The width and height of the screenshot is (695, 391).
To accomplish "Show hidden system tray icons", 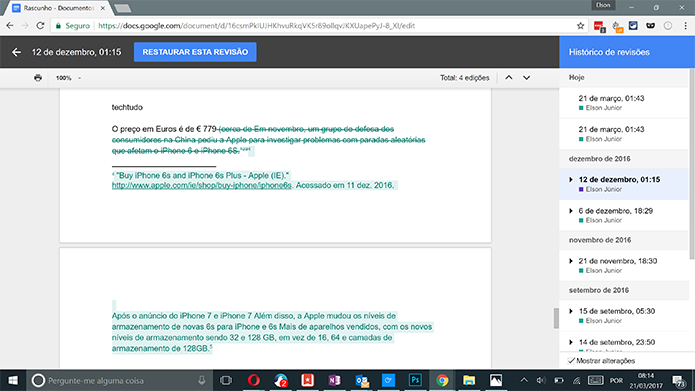I will click(524, 380).
